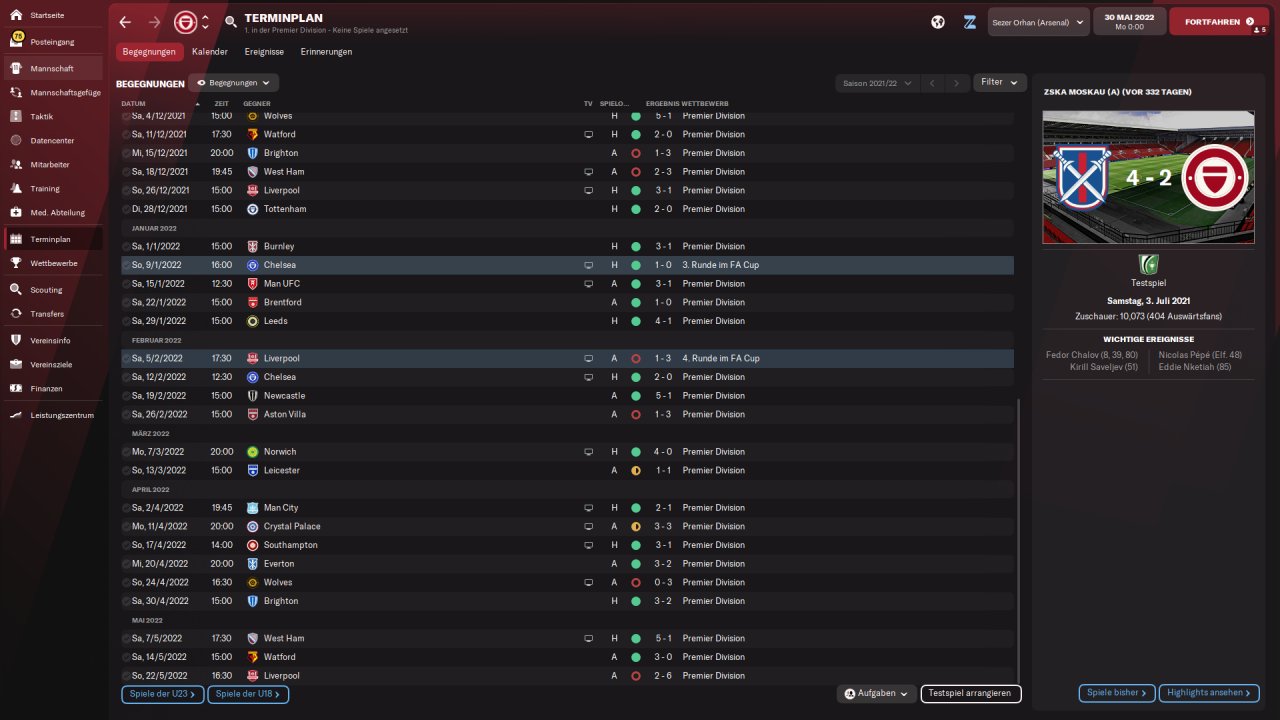Switch to the Ereignisse tab
Viewport: 1280px width, 720px height.
(x=264, y=52)
